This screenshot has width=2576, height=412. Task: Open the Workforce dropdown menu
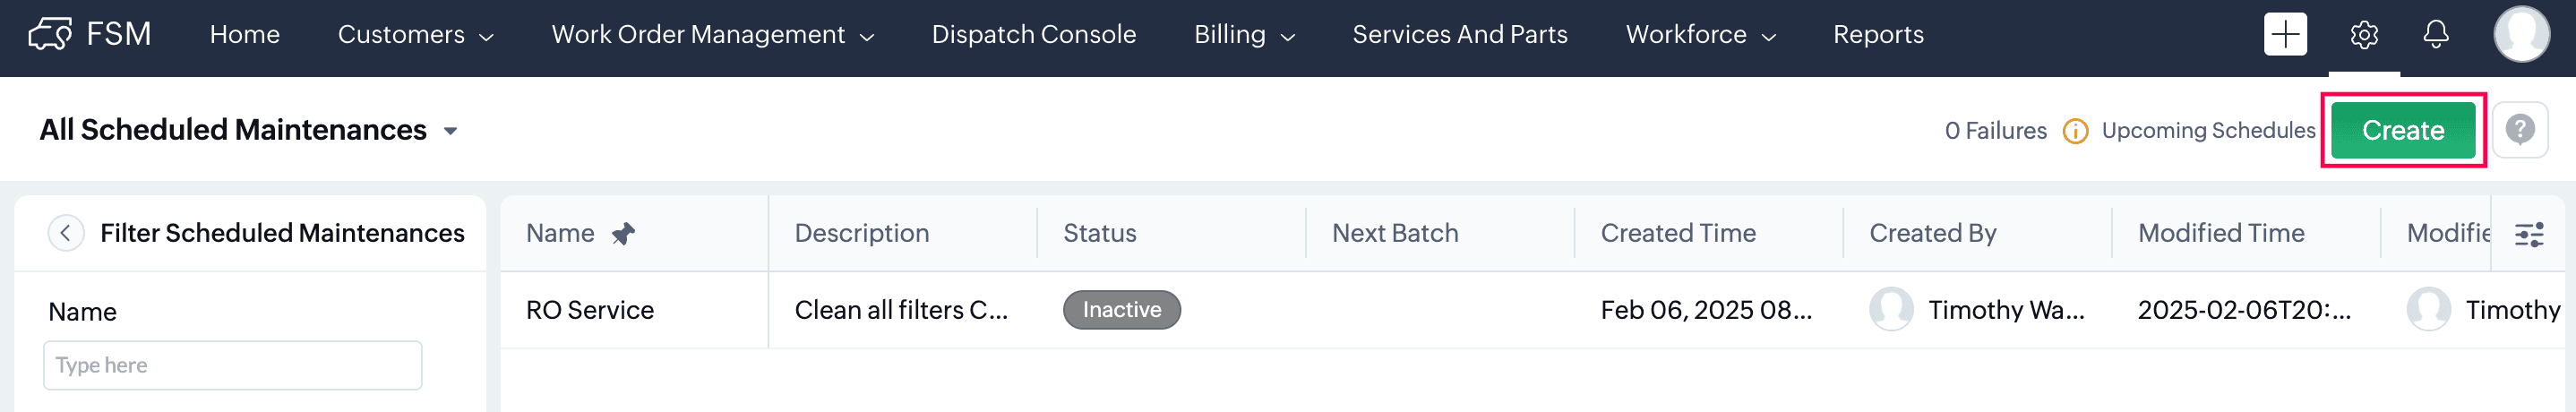tap(1700, 35)
